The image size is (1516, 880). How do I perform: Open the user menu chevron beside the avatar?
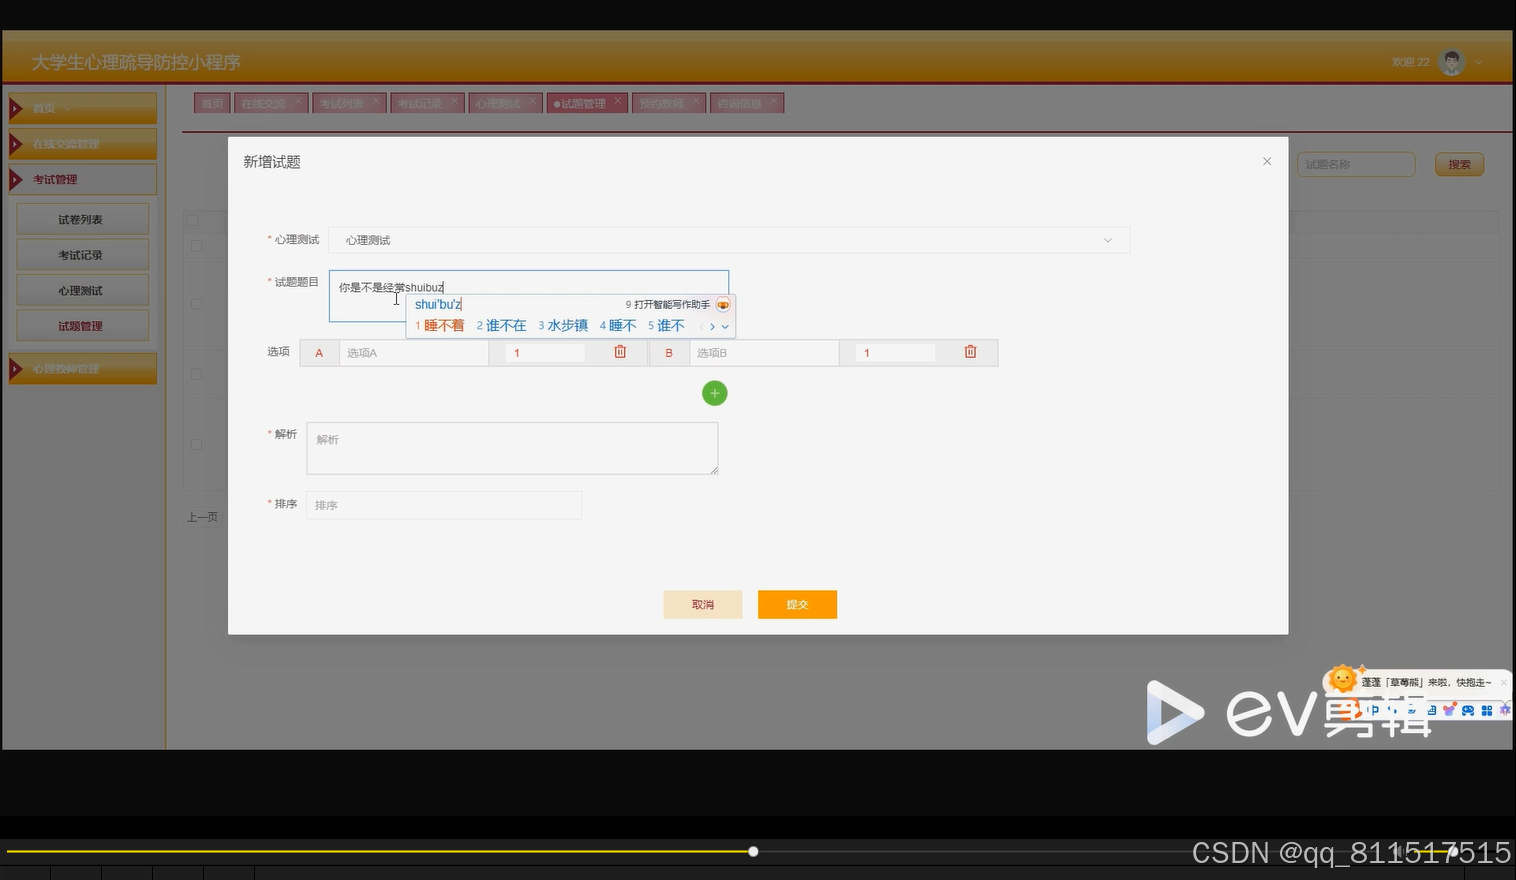point(1478,62)
